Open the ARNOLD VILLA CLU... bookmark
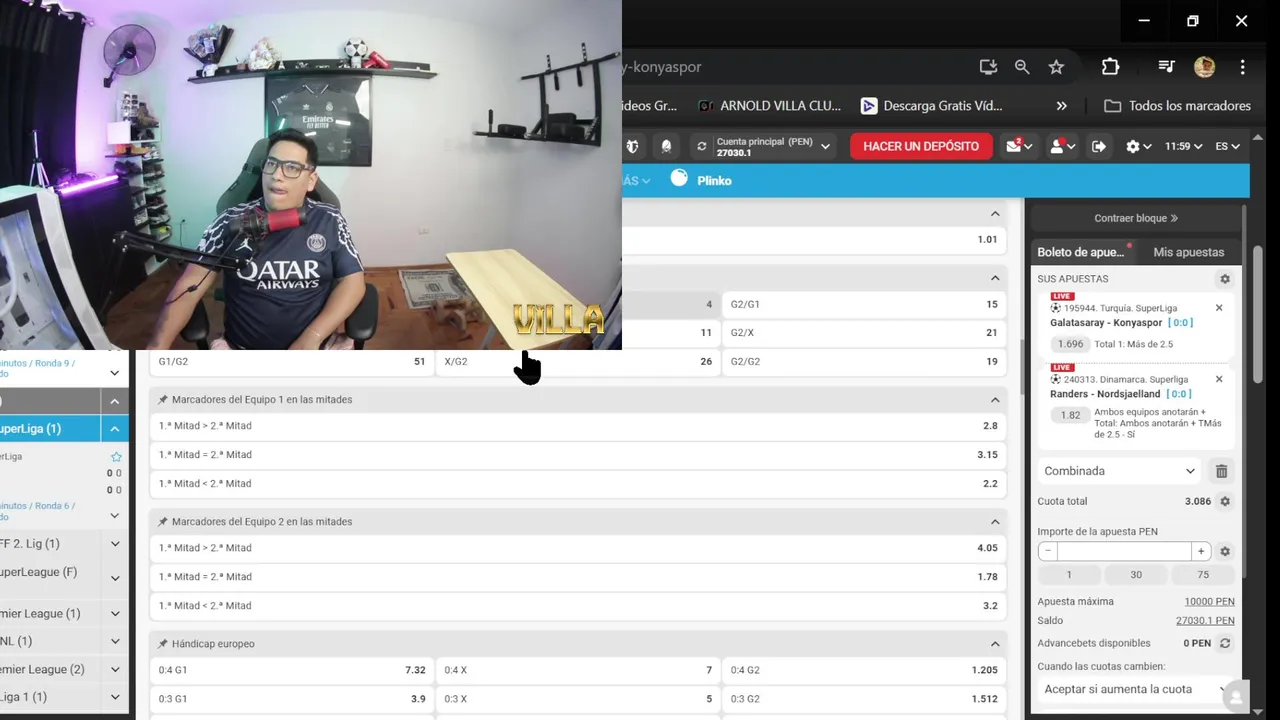The height and width of the screenshot is (720, 1280). (x=769, y=106)
